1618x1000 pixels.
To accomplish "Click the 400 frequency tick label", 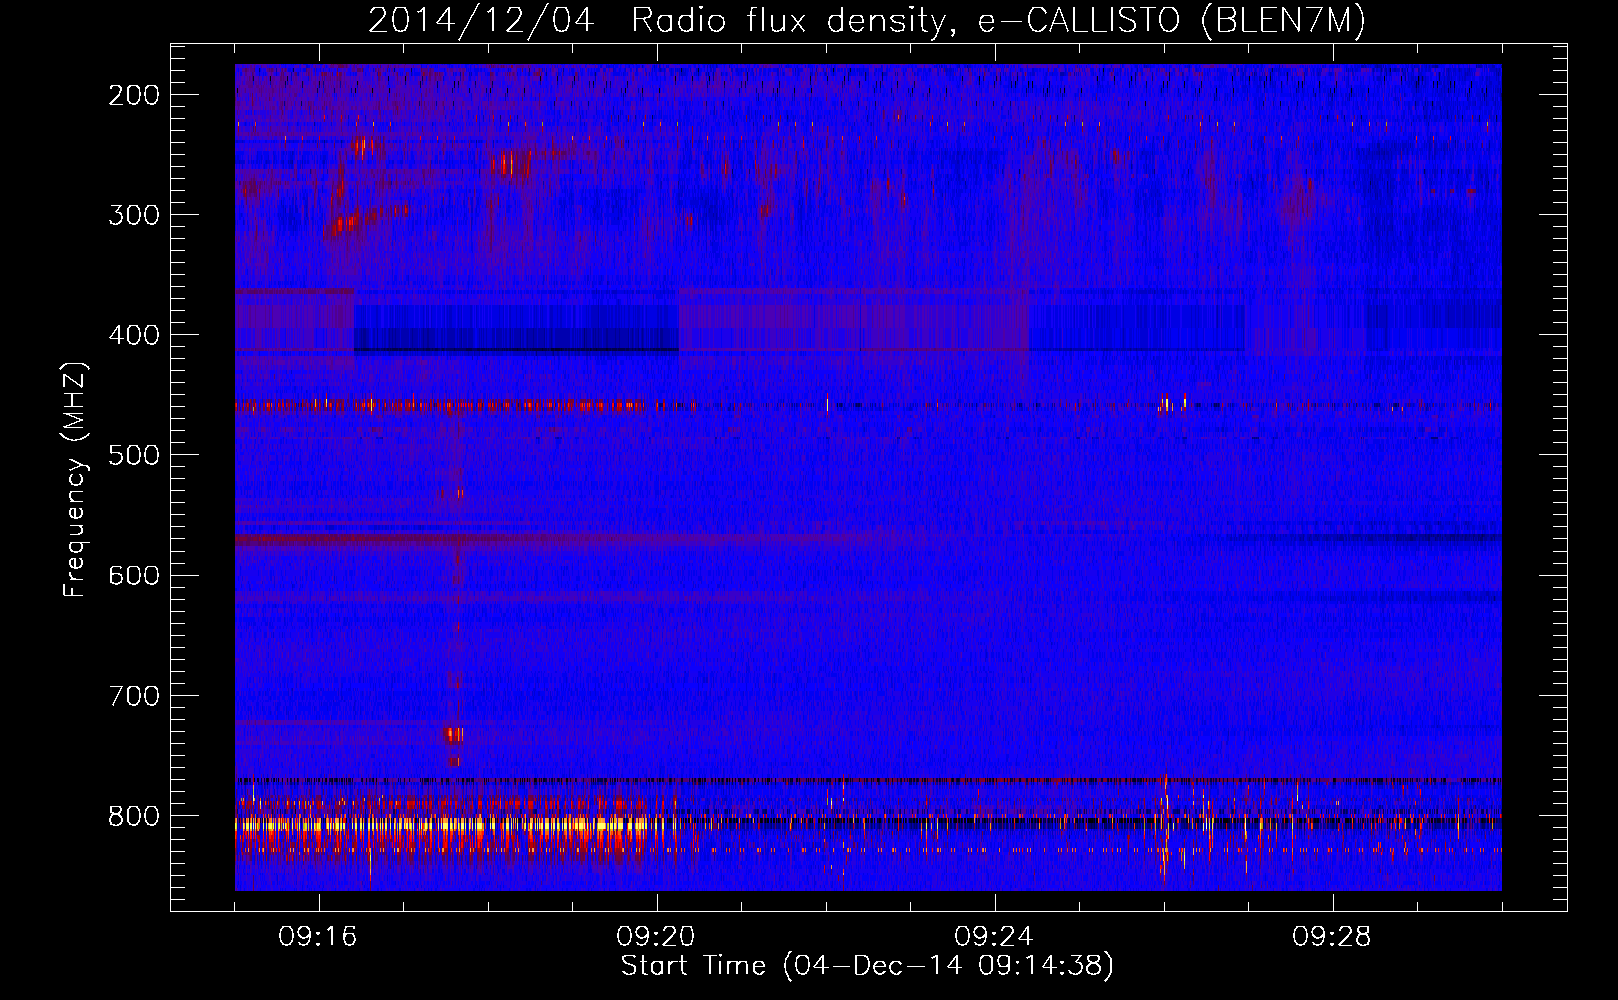I will tap(134, 335).
